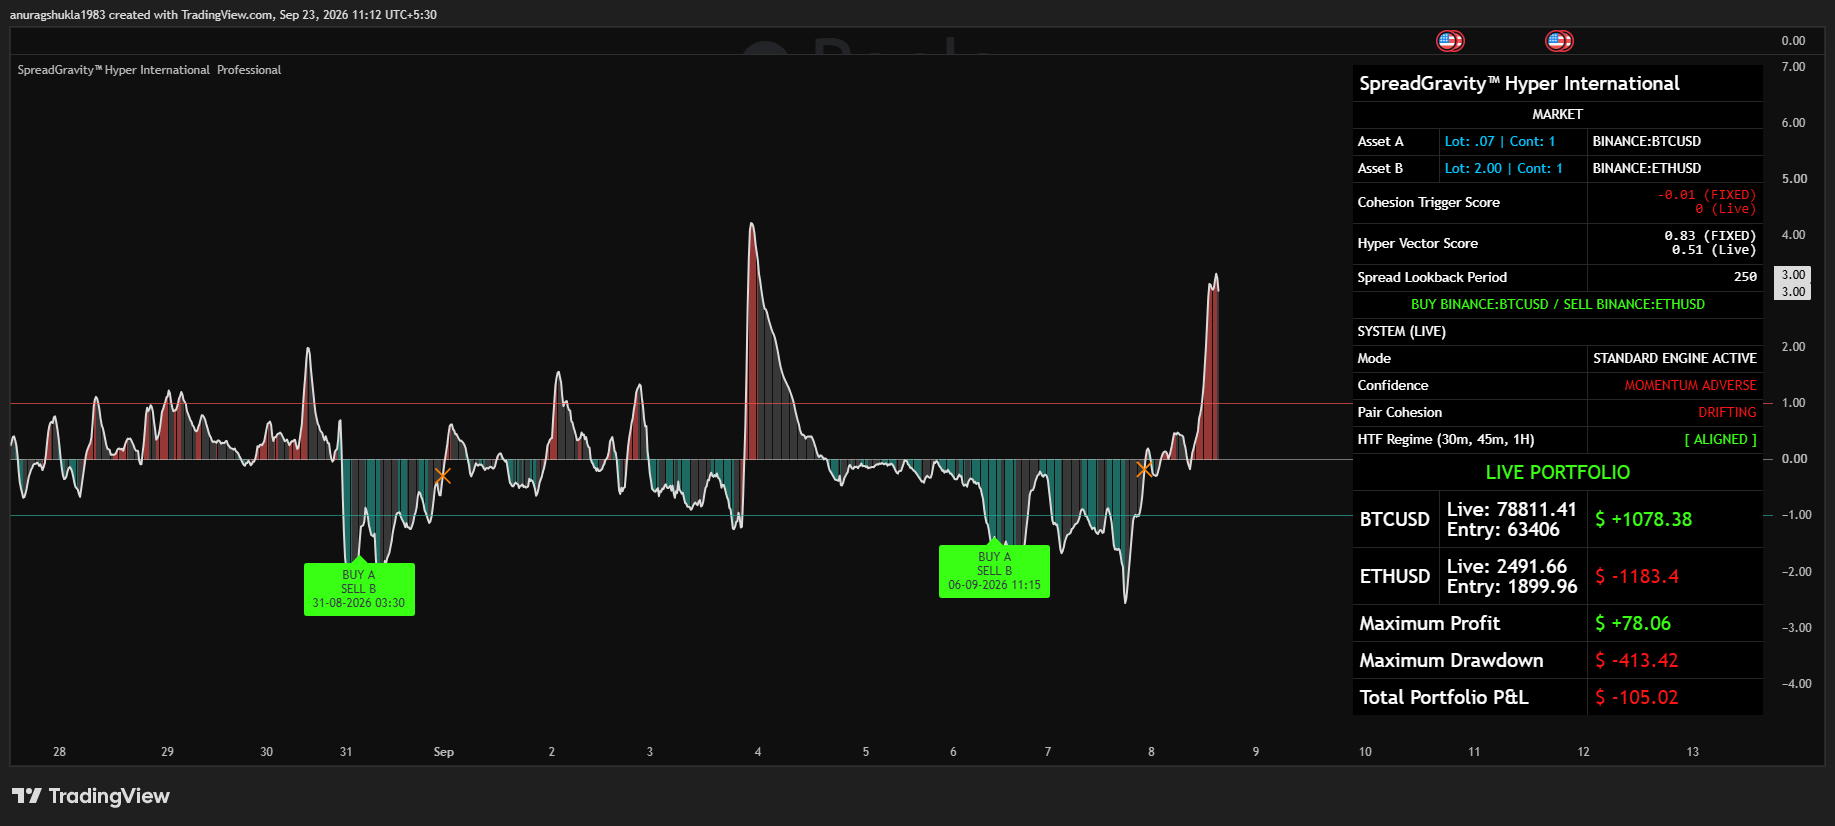This screenshot has width=1835, height=826.
Task: Click BUY A SELL B label dated 31-08-2026
Action: pyautogui.click(x=359, y=589)
